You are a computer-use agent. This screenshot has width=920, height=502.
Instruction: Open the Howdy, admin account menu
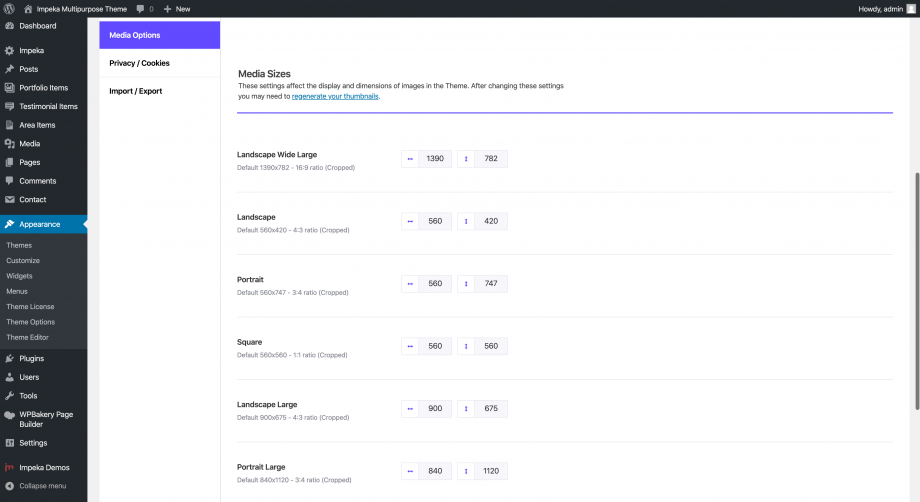tap(886, 8)
